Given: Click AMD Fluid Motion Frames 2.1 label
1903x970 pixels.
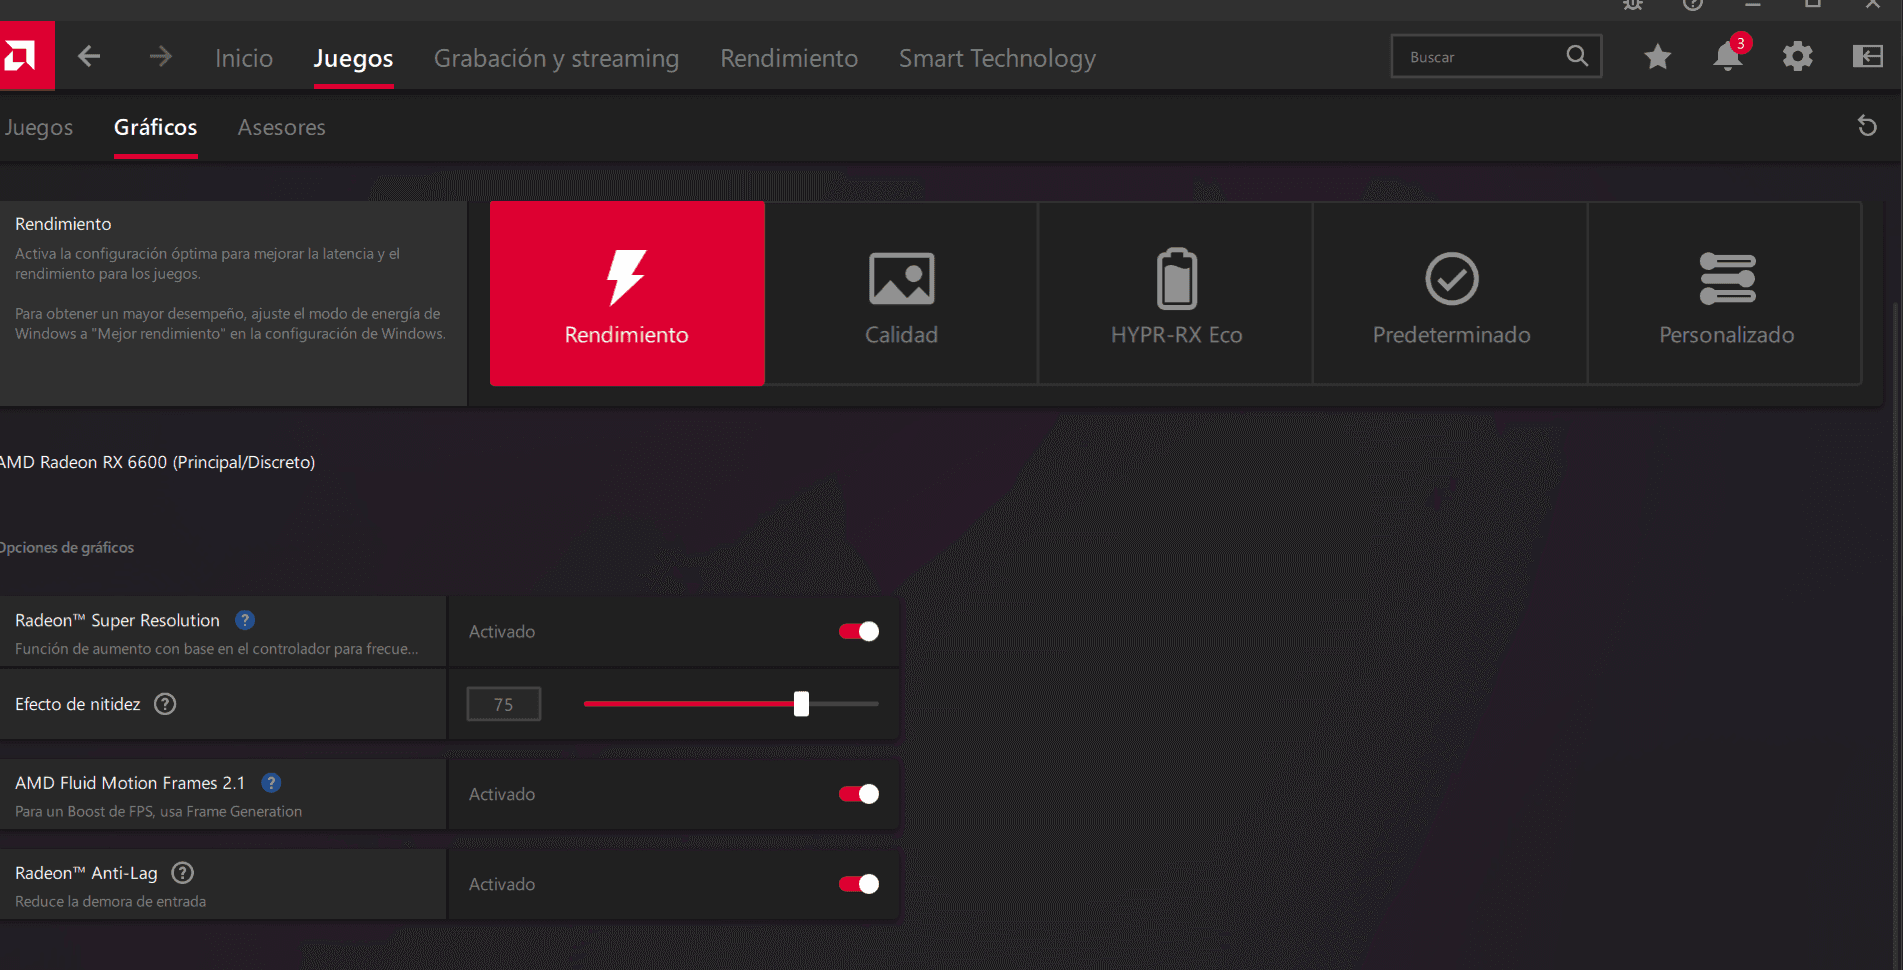Looking at the screenshot, I should 130,783.
